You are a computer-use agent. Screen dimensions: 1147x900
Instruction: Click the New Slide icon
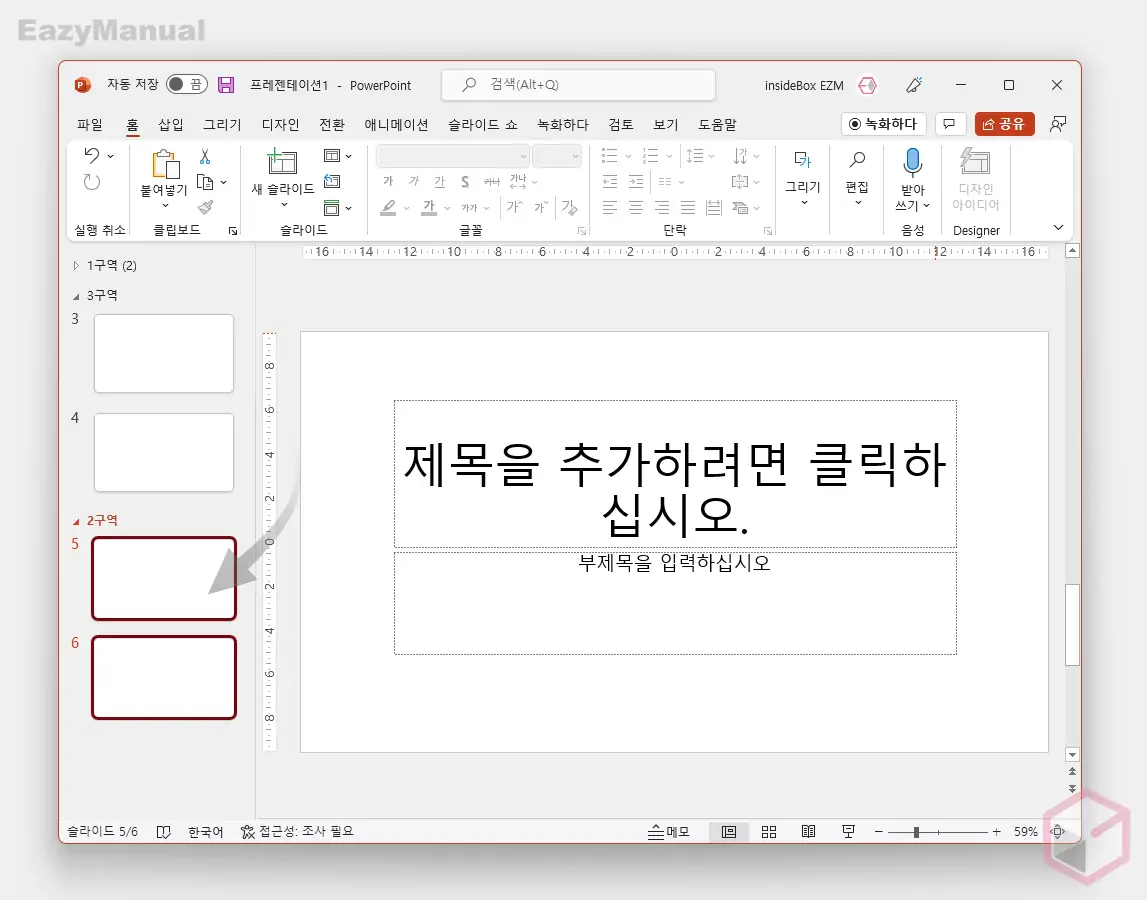point(282,161)
